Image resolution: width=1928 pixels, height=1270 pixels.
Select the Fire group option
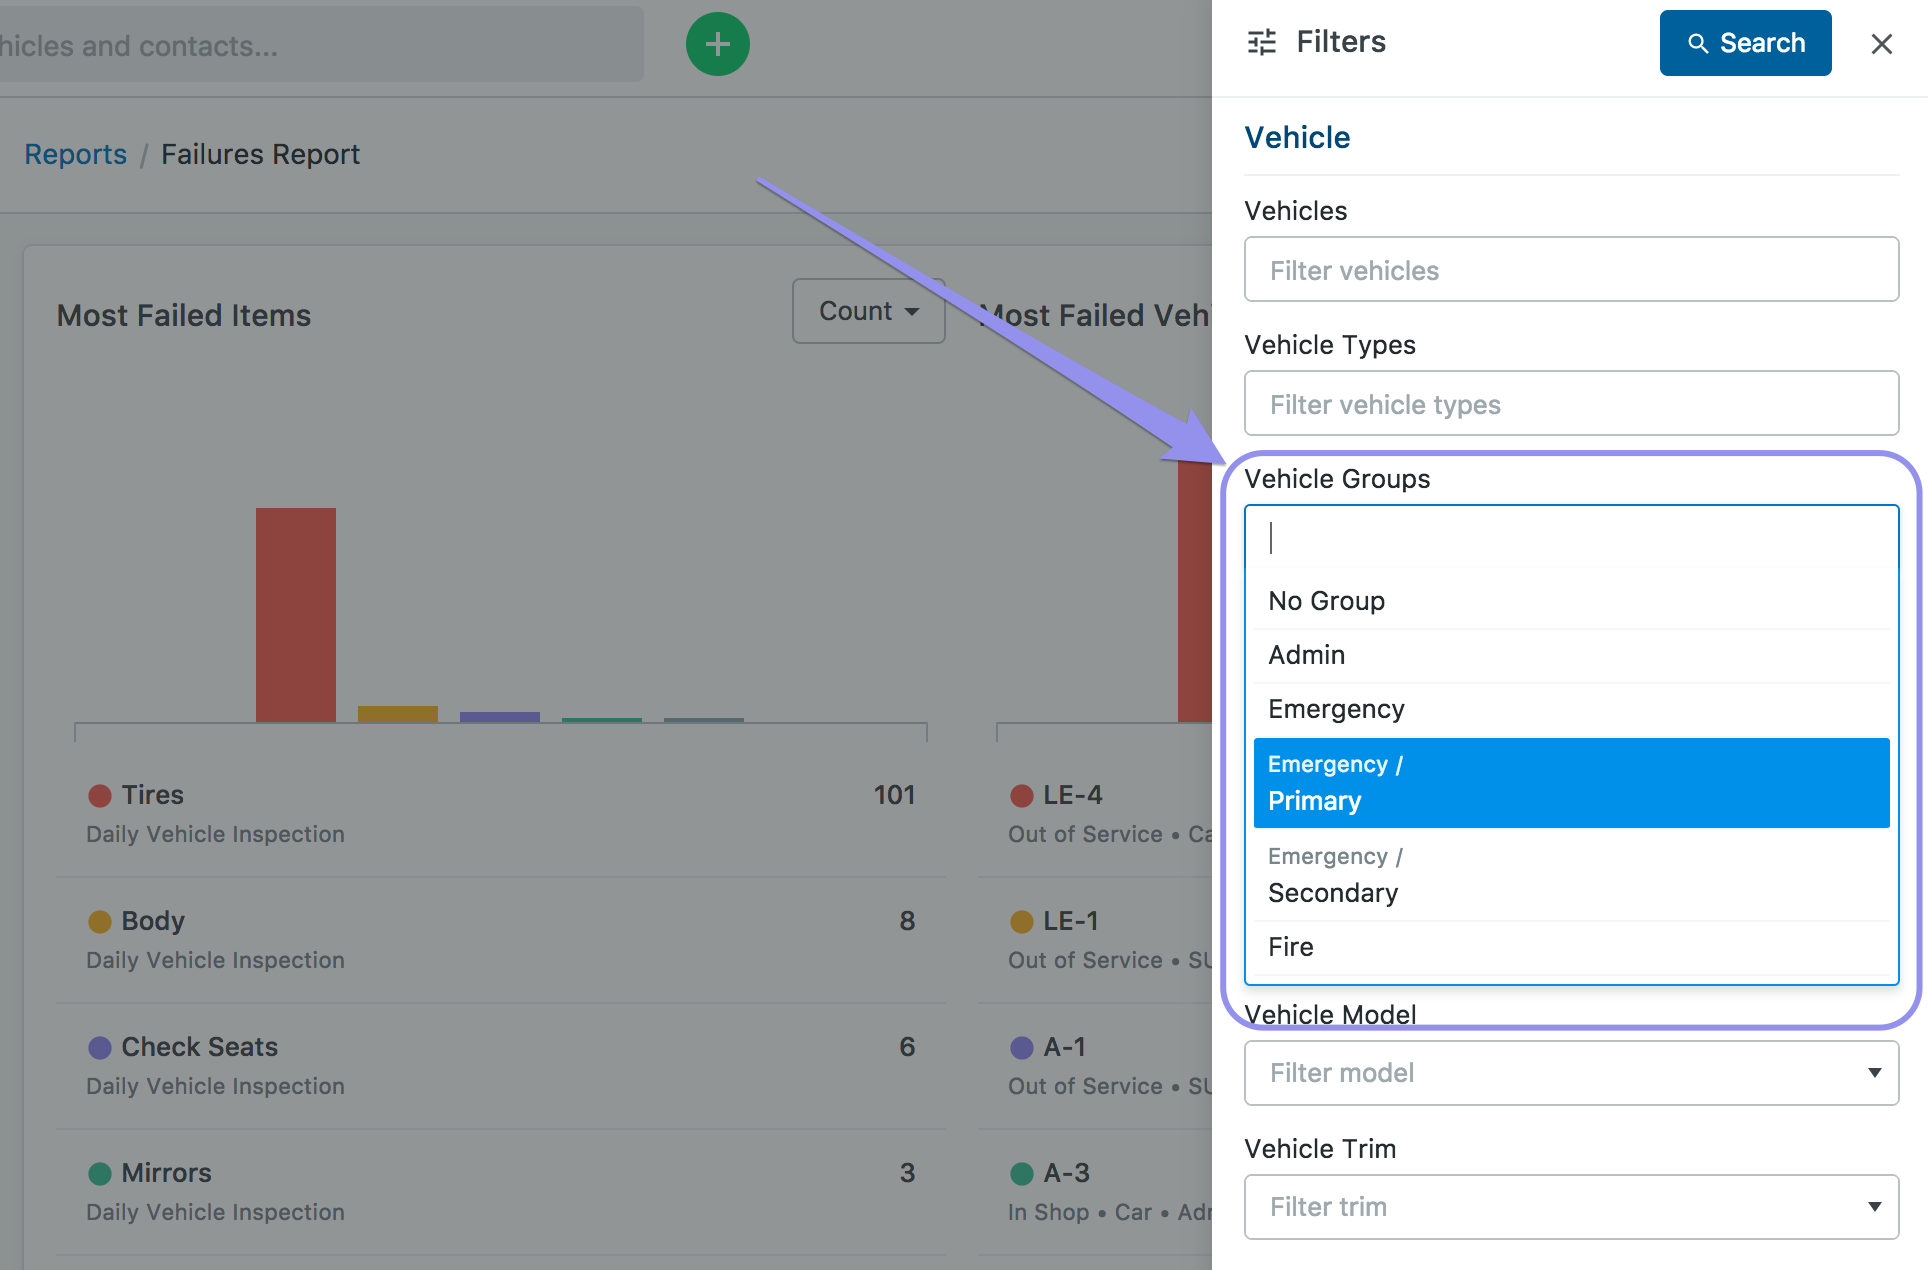[x=1290, y=947]
